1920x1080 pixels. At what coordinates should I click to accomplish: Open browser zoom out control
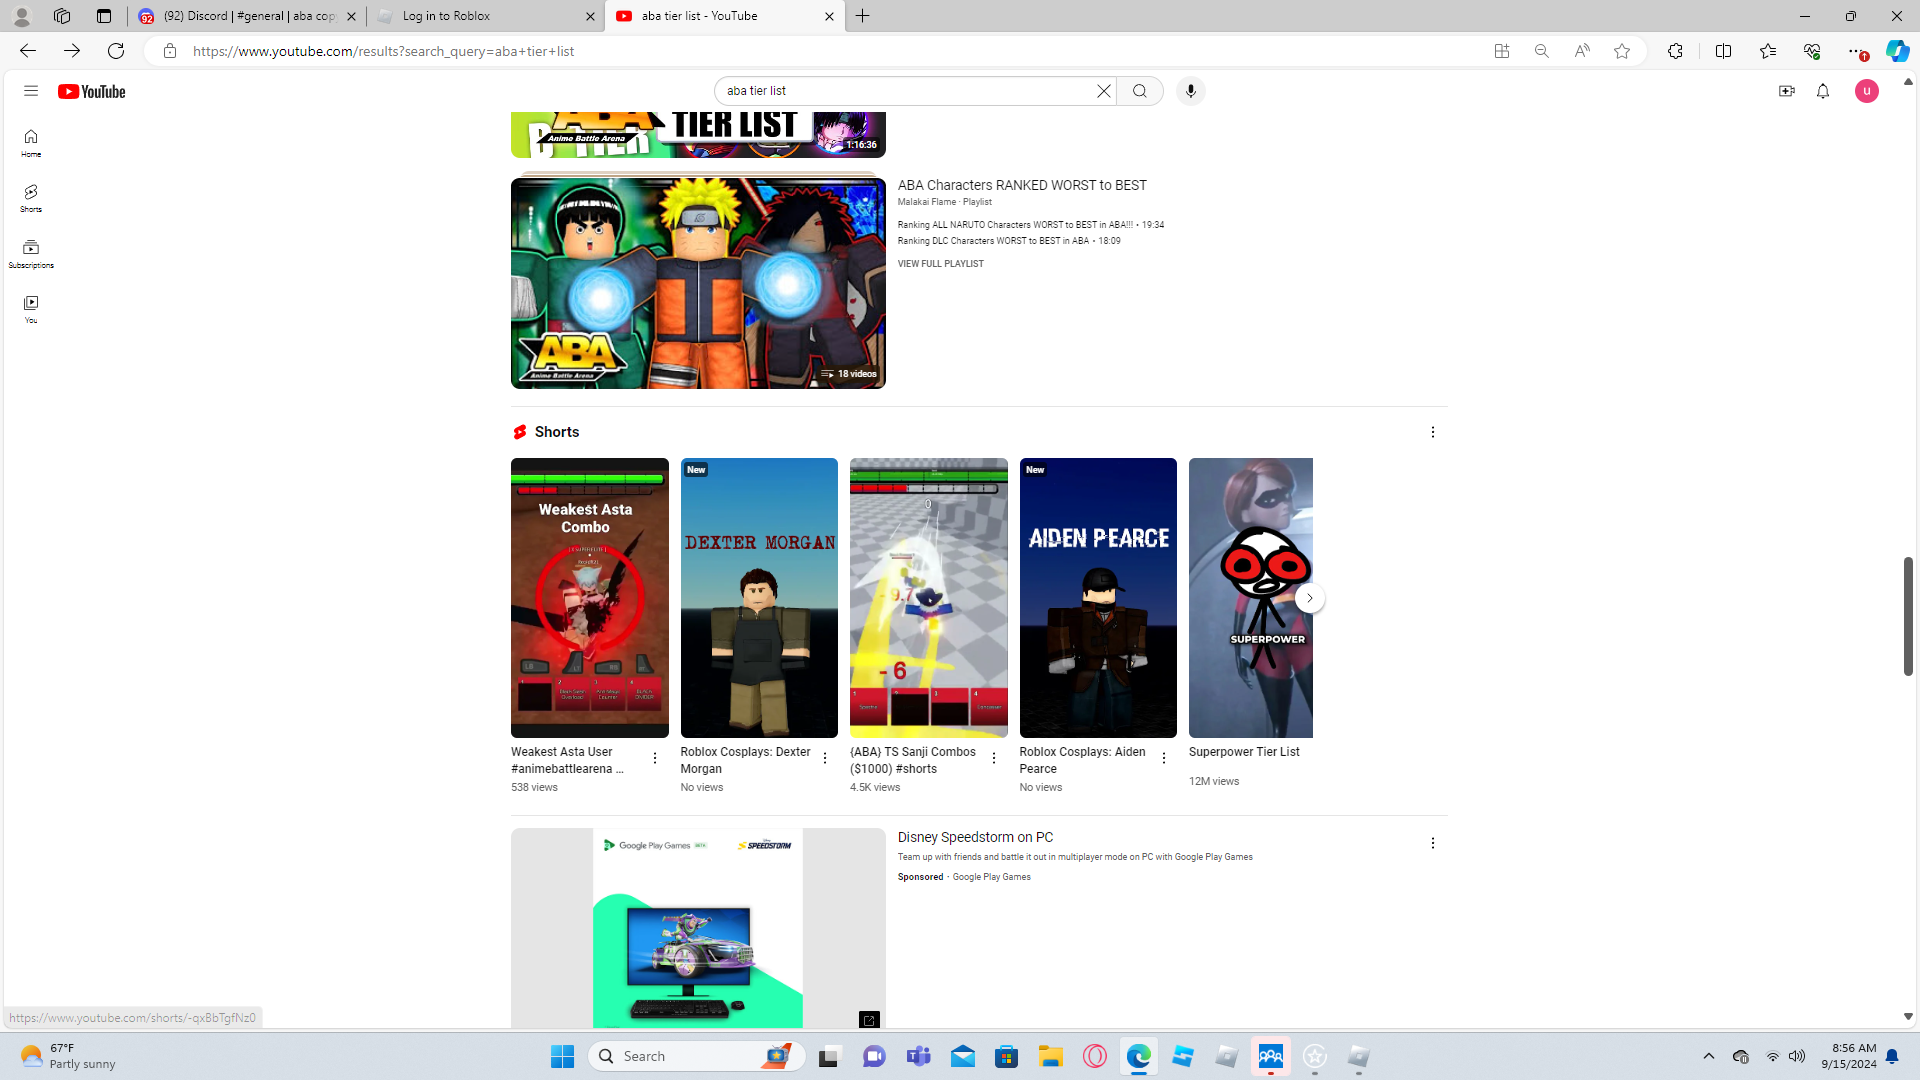pyautogui.click(x=1542, y=51)
